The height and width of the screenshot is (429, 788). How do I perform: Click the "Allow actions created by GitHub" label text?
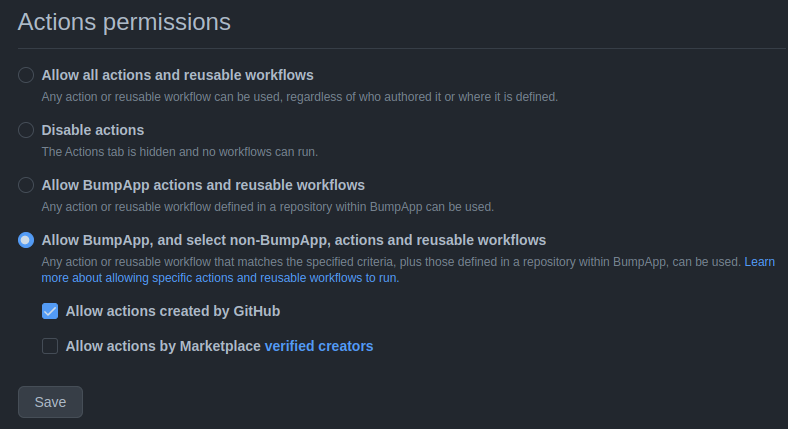pos(172,311)
